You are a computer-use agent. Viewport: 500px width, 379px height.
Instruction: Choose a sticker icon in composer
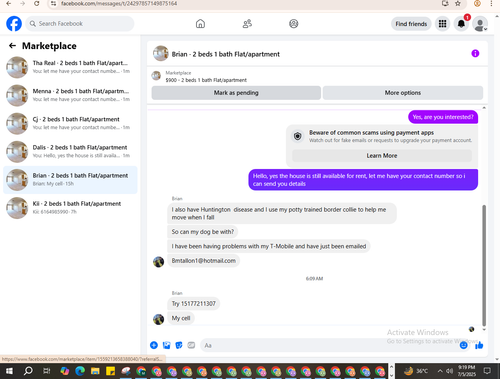pyautogui.click(x=179, y=345)
